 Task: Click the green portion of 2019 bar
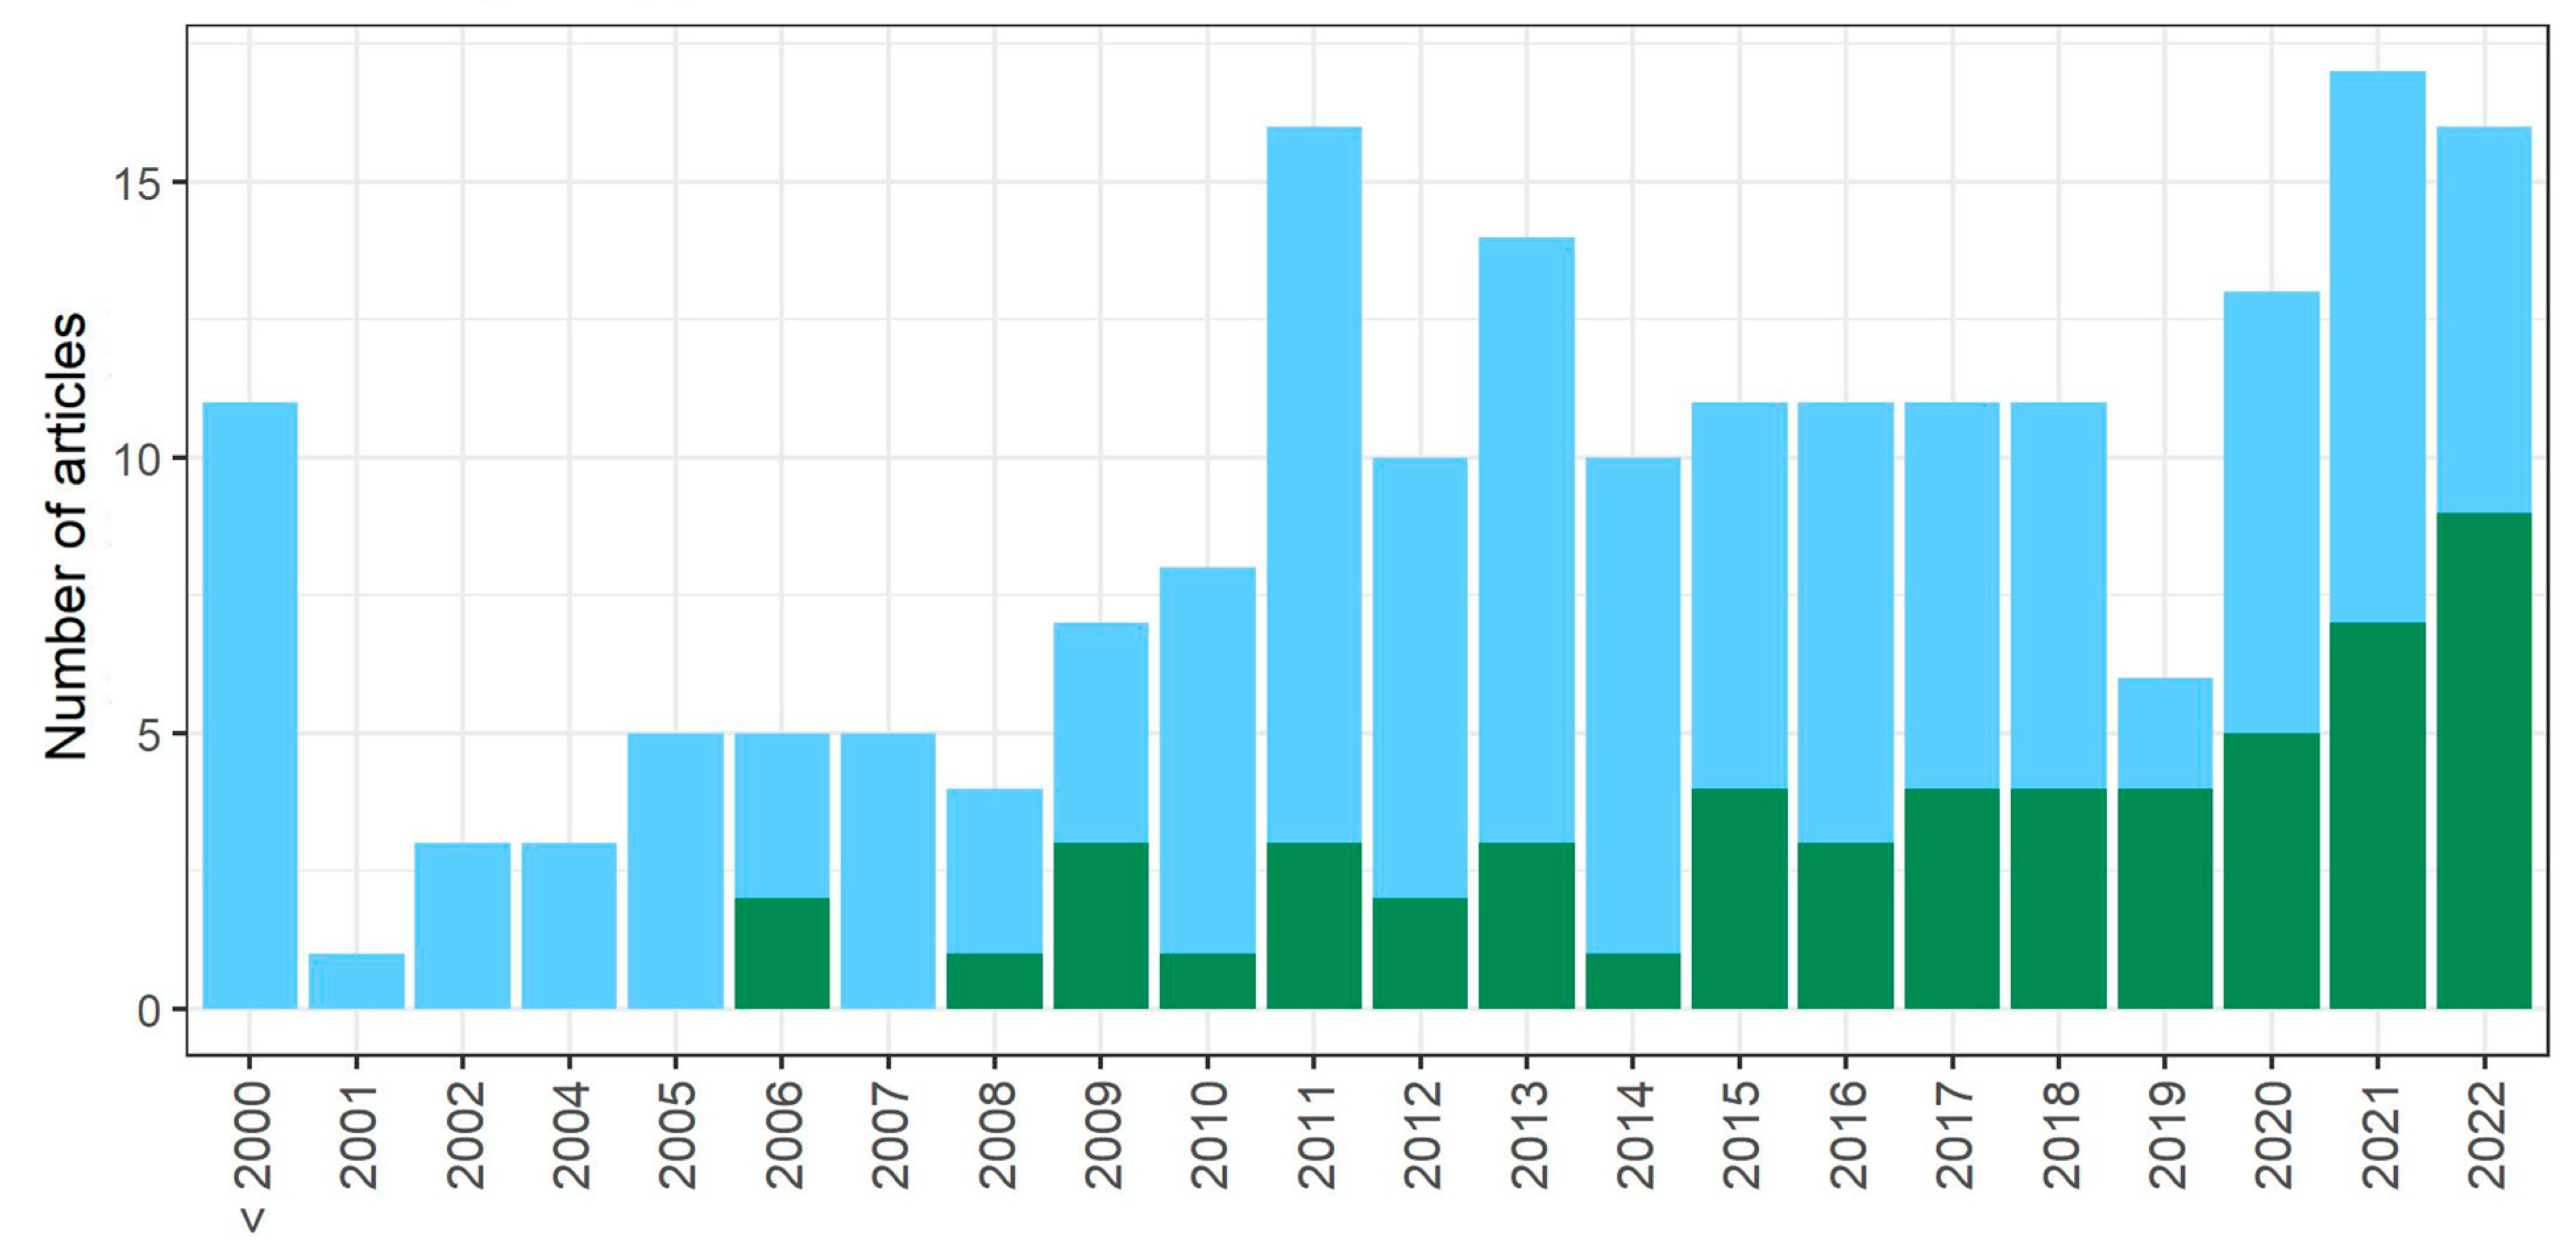click(2165, 898)
